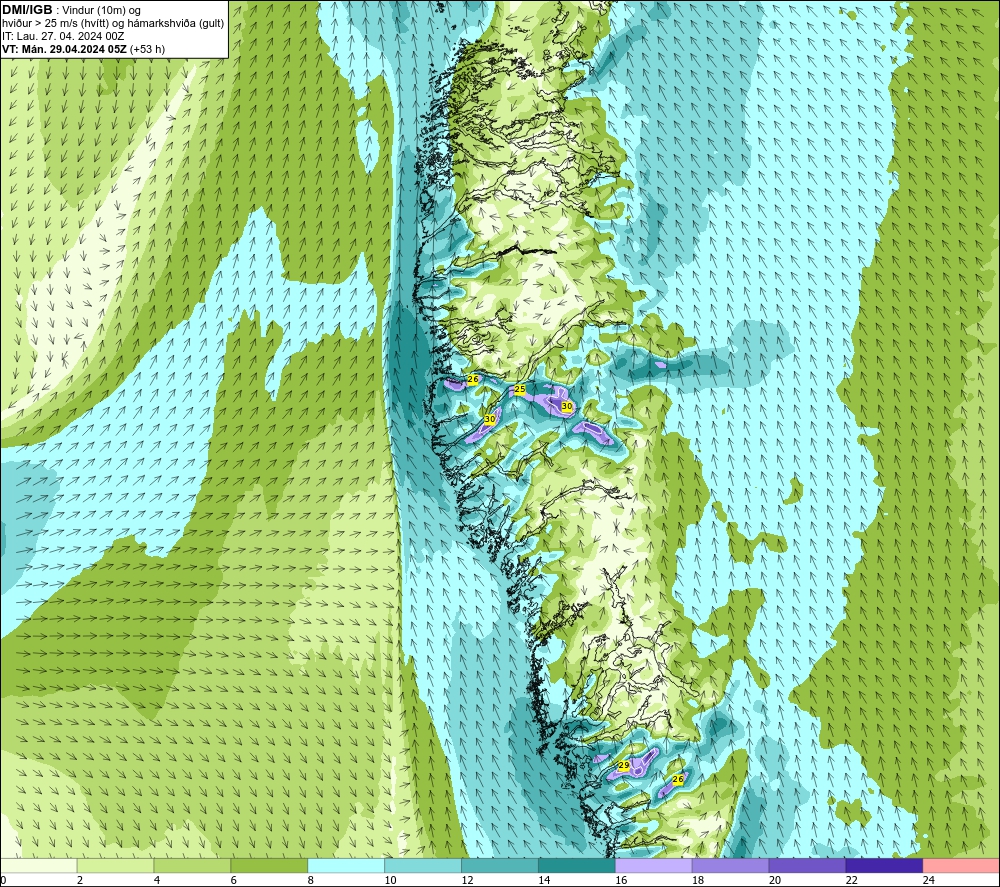Click the legend scale number 16

coord(621,880)
